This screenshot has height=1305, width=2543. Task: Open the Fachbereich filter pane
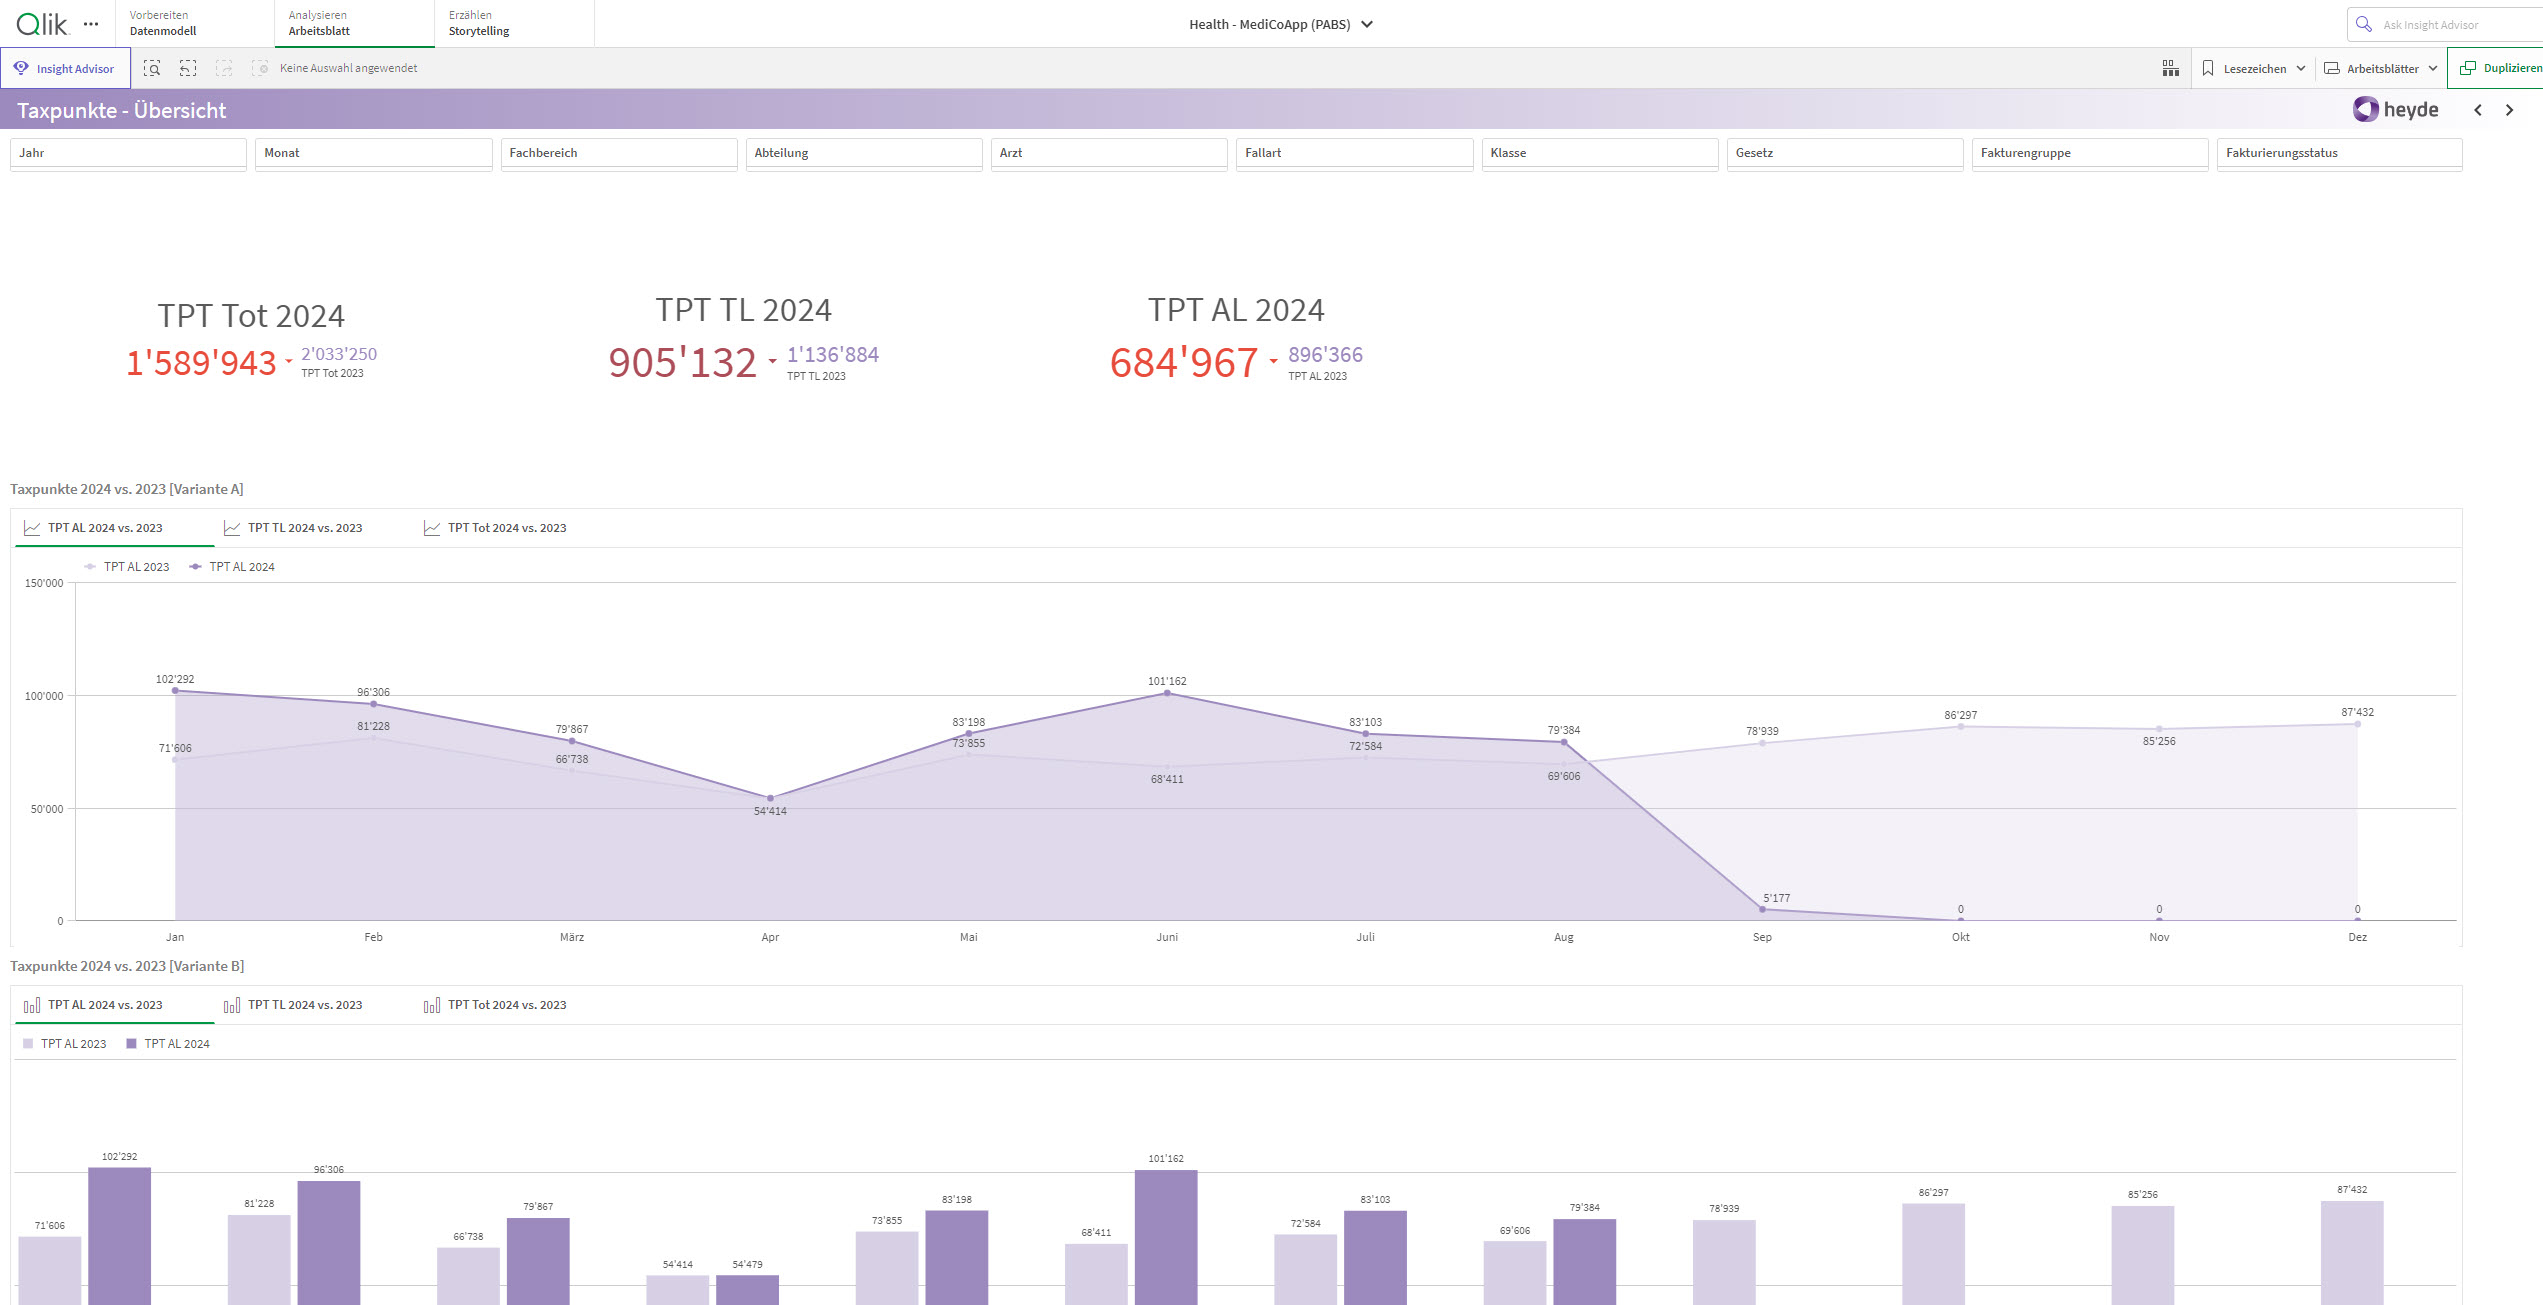[618, 153]
